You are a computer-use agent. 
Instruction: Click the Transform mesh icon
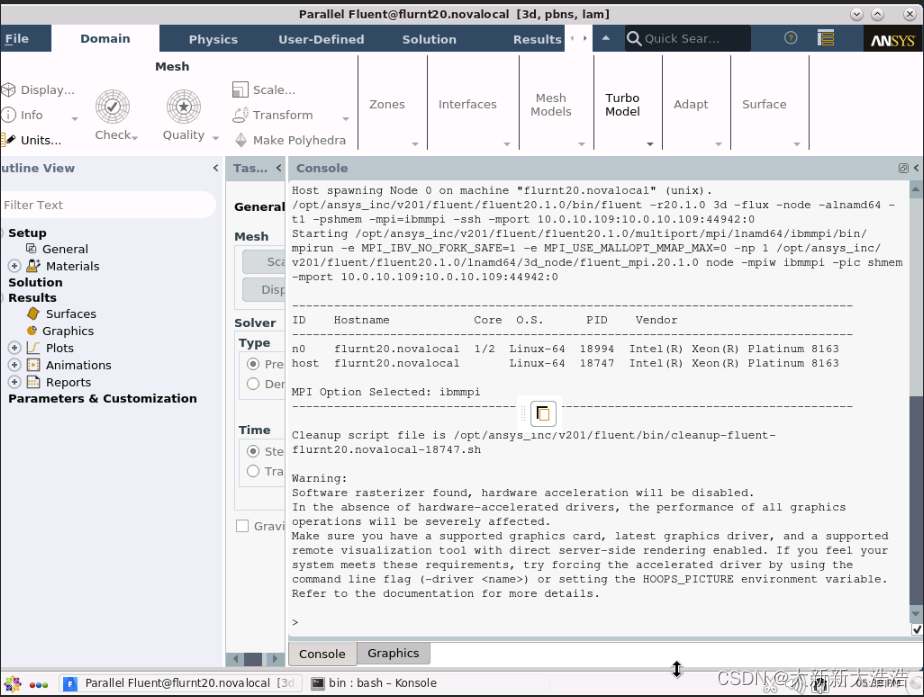coord(241,115)
